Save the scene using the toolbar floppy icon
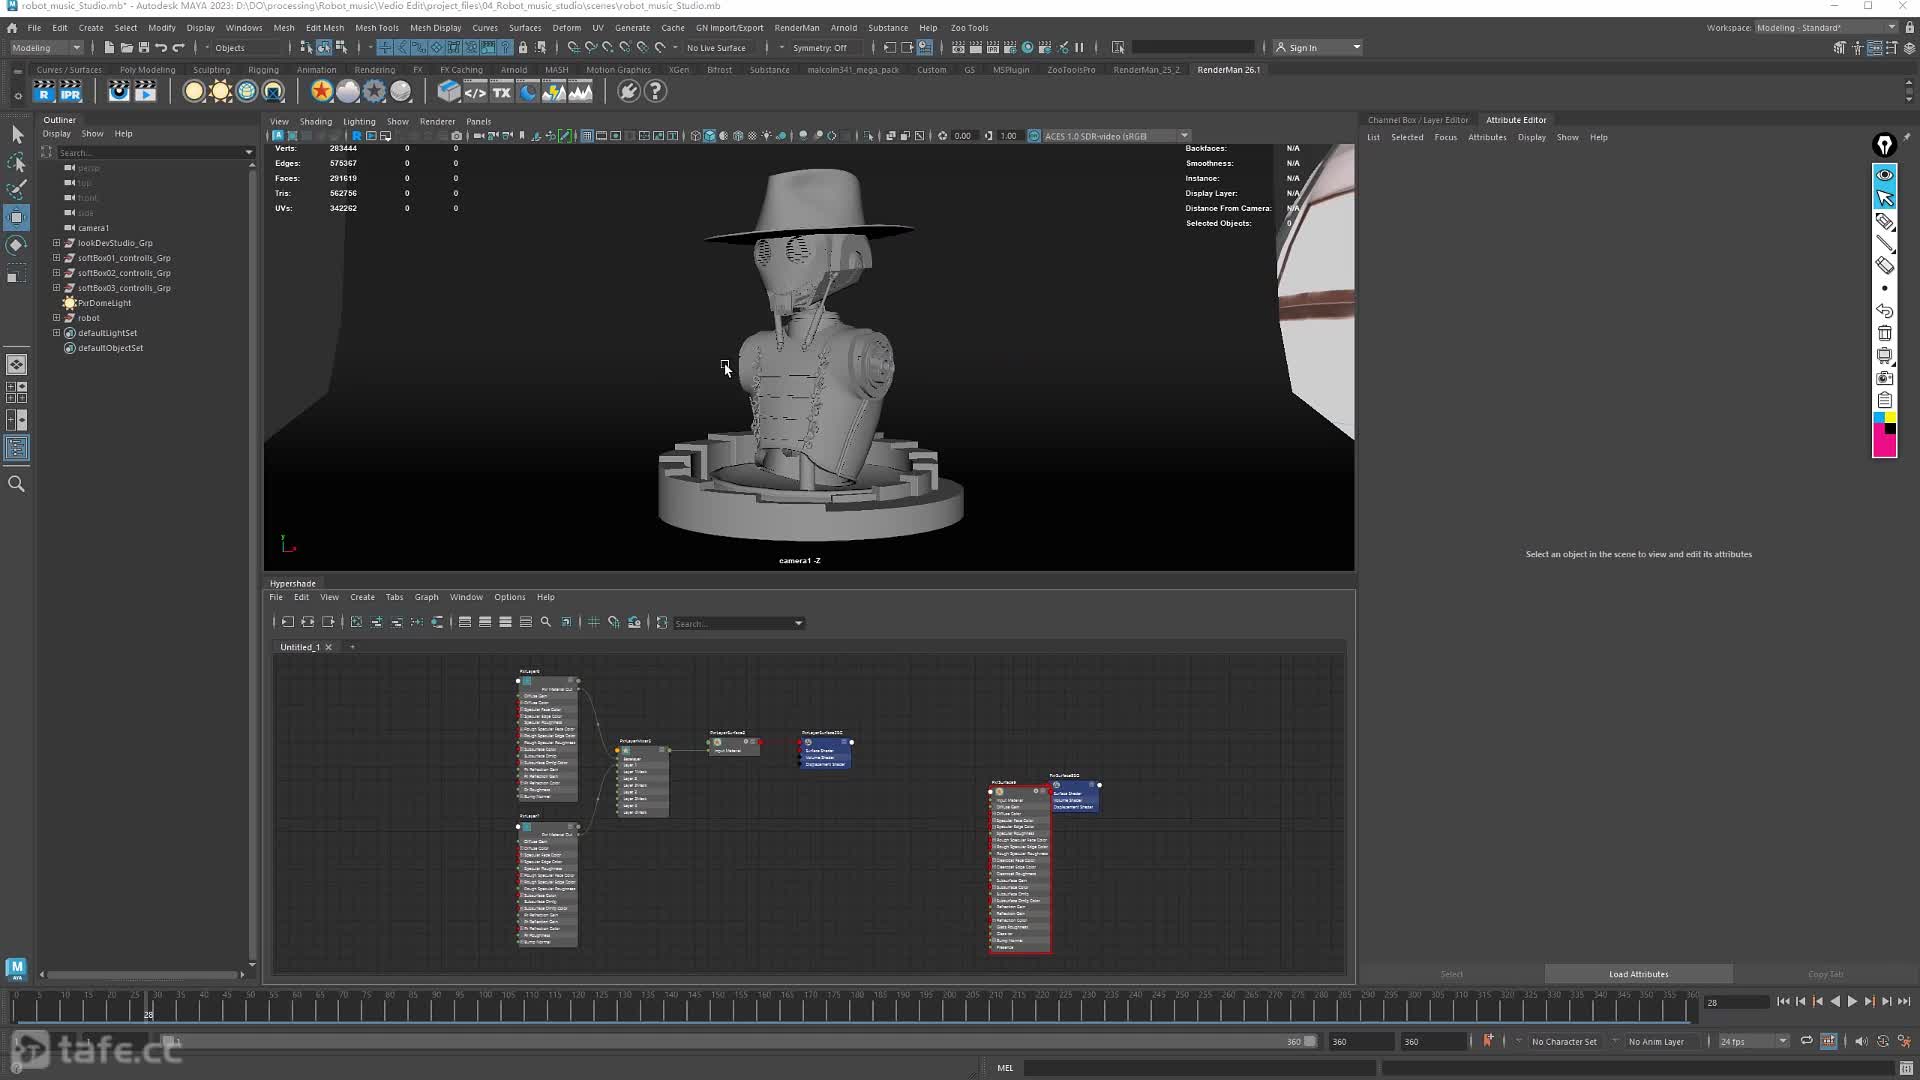 point(143,47)
